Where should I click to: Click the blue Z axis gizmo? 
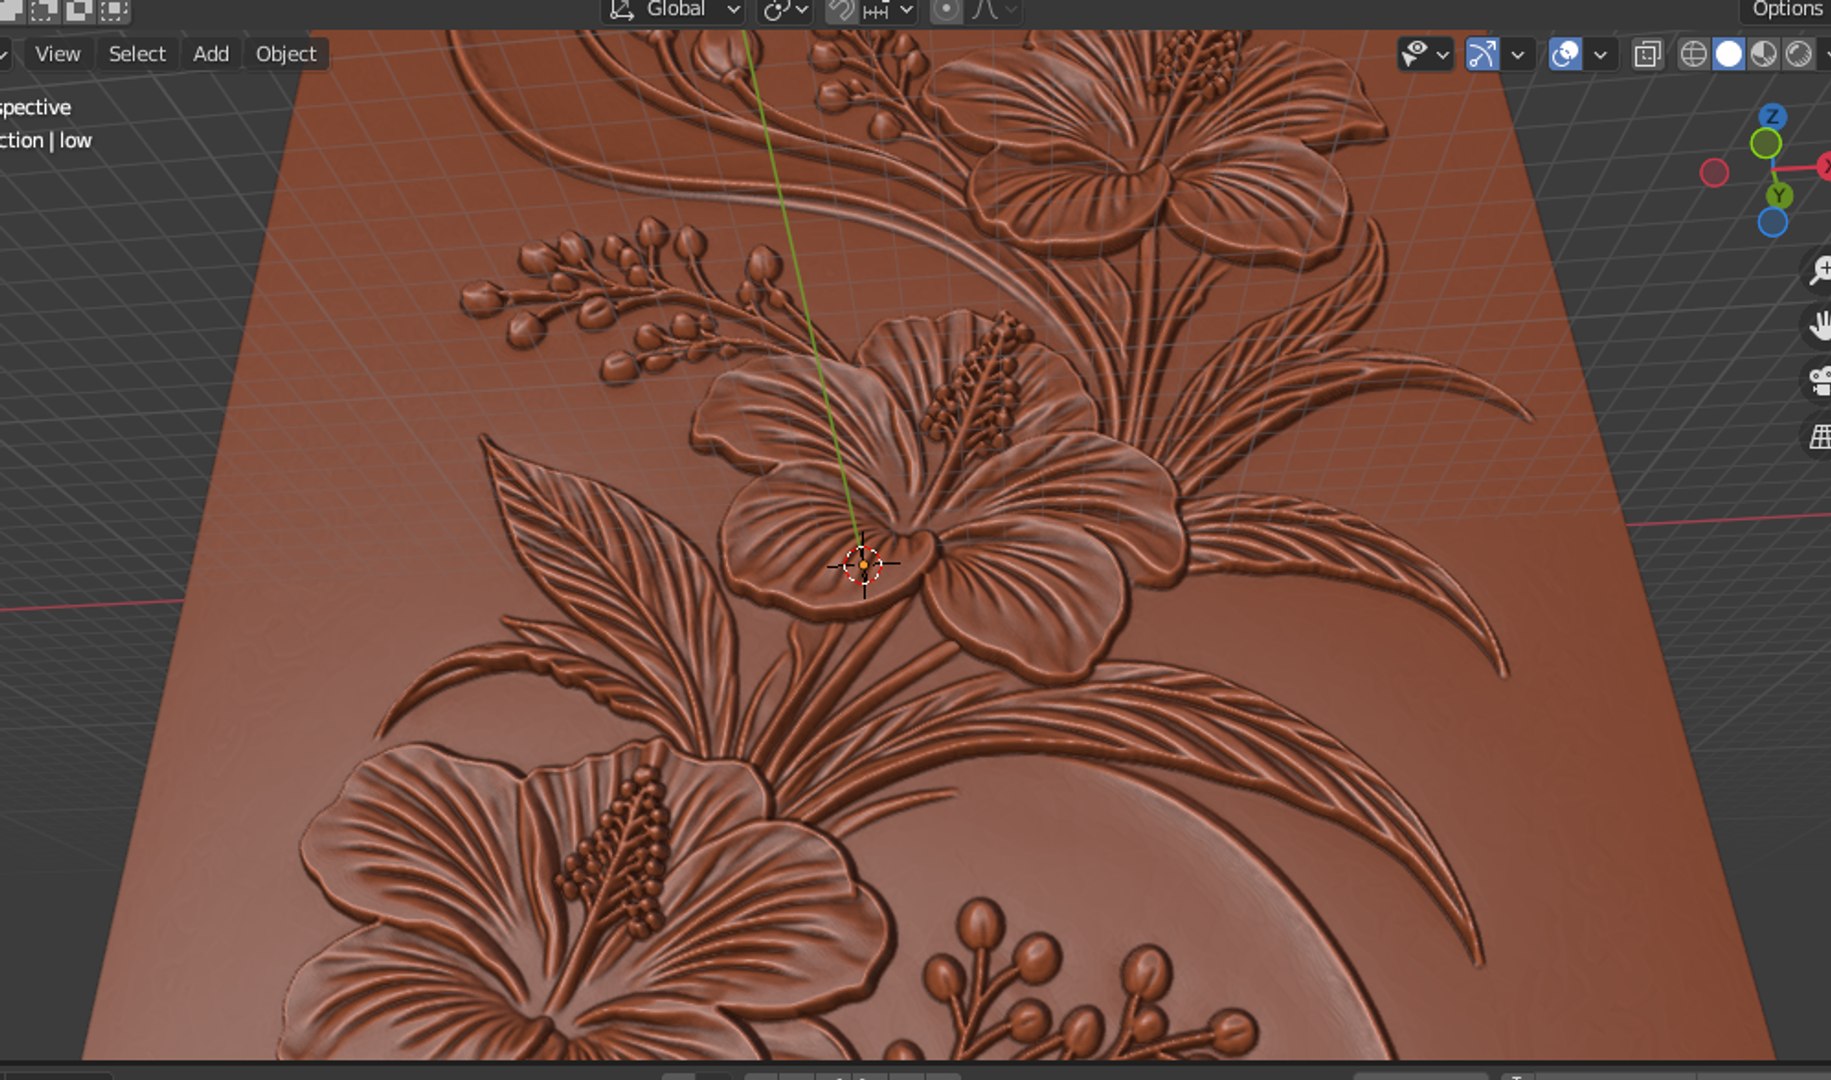click(x=1772, y=116)
